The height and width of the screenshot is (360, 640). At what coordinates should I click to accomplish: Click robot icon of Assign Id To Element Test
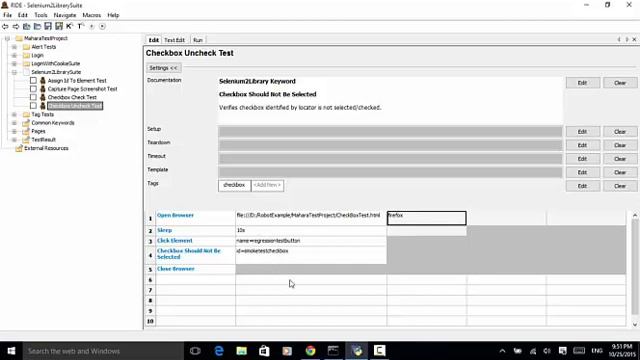(x=42, y=80)
